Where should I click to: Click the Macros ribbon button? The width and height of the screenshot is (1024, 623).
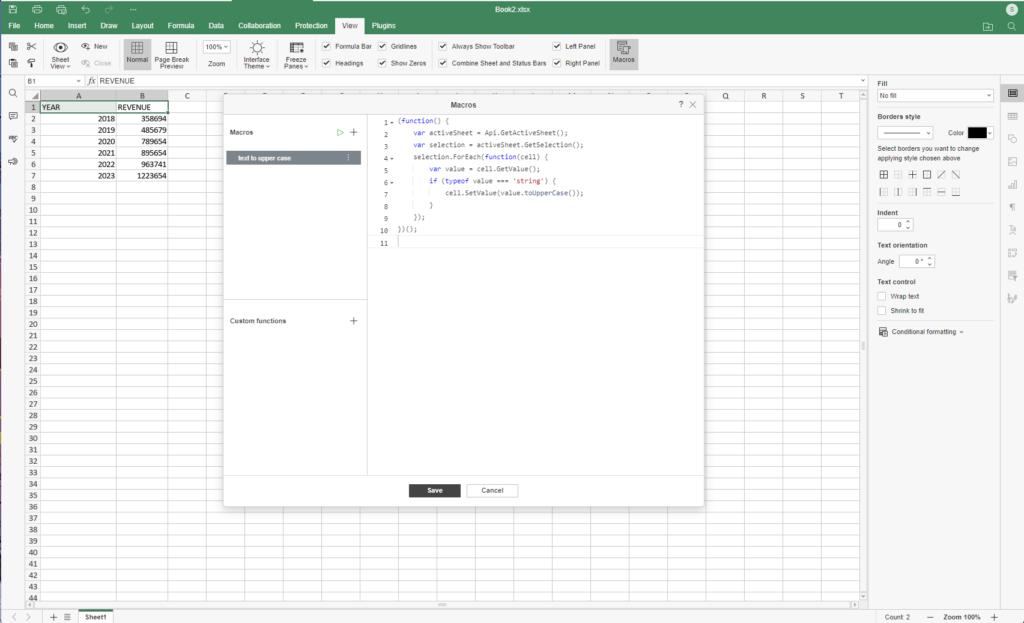[x=624, y=53]
